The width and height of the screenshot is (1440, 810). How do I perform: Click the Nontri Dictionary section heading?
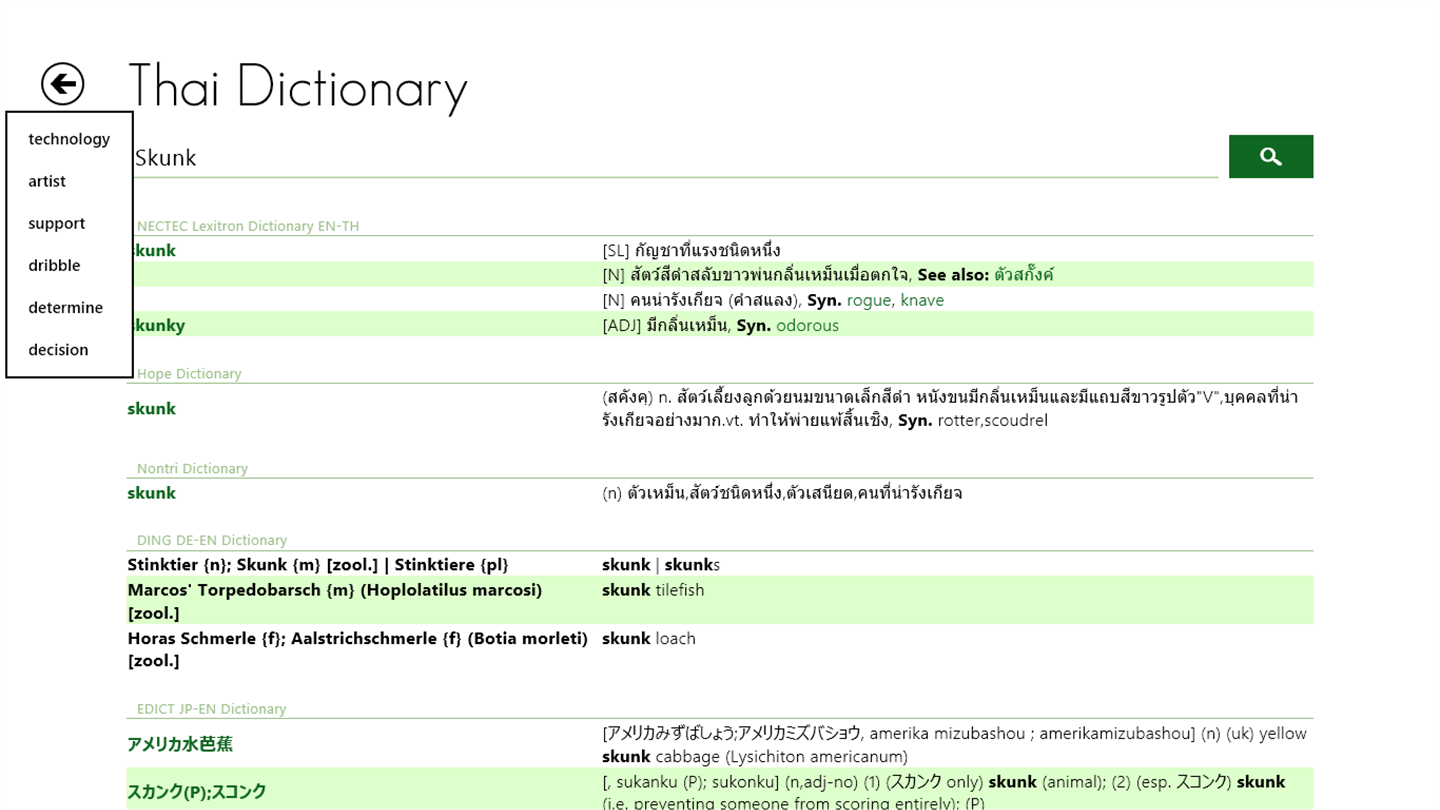pos(192,468)
